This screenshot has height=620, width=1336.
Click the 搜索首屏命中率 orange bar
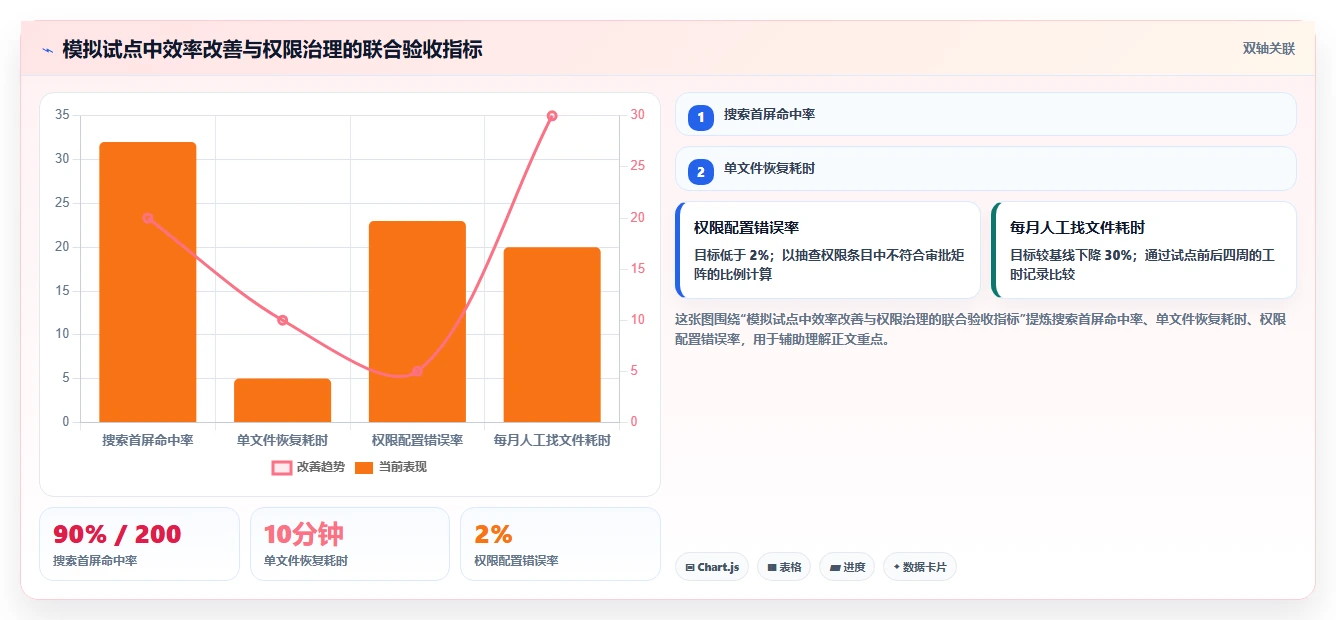click(x=148, y=282)
